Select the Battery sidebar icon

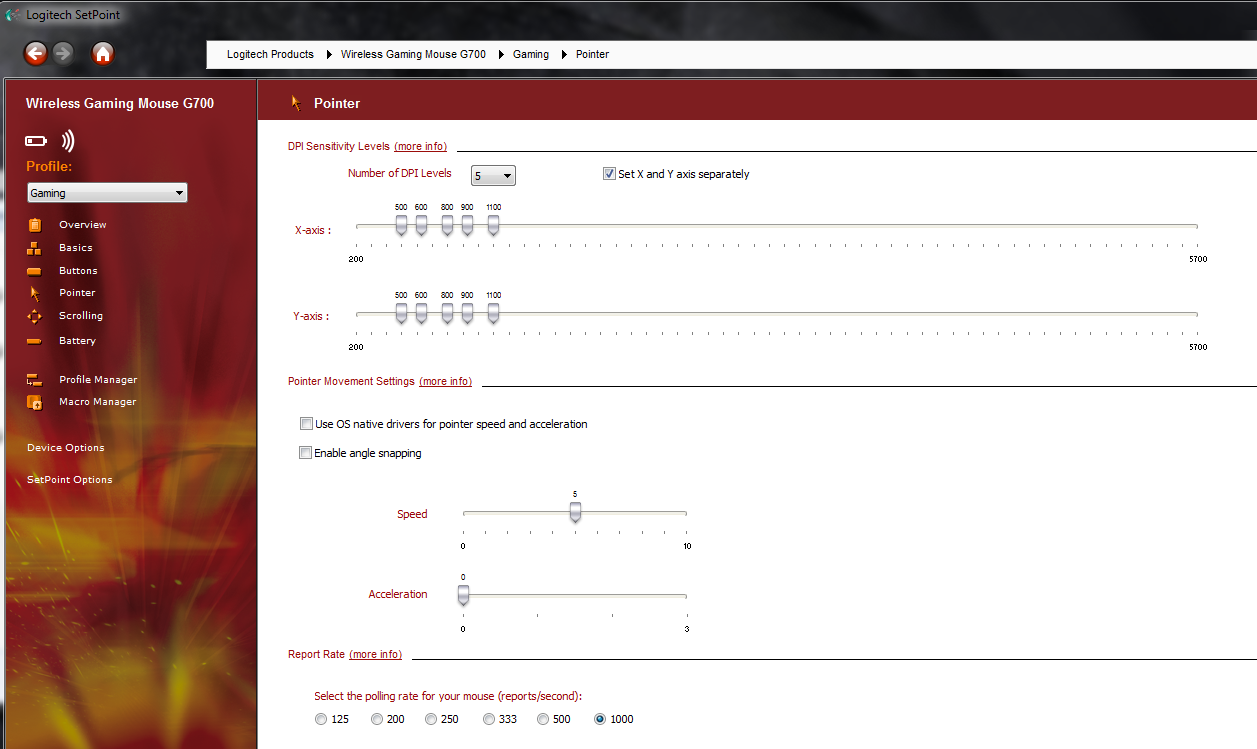[35, 341]
